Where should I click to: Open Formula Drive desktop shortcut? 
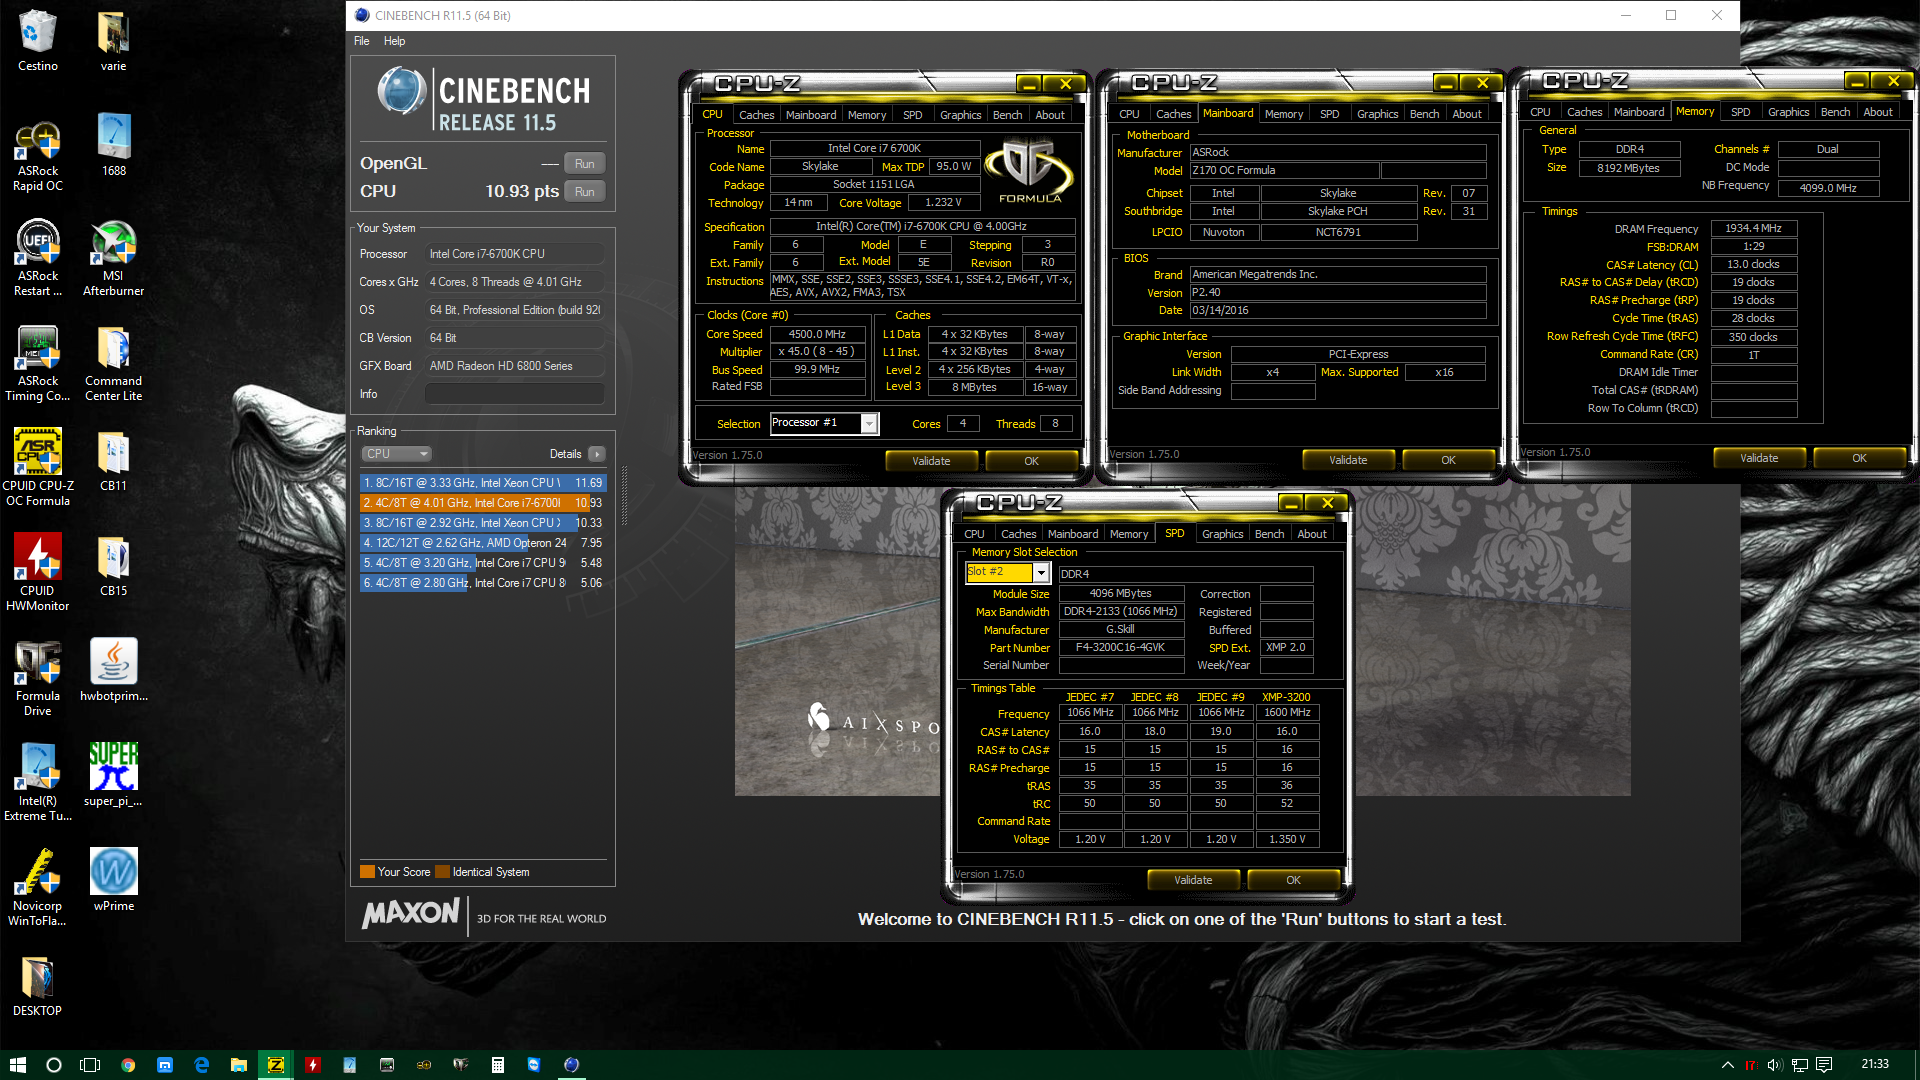tap(37, 678)
